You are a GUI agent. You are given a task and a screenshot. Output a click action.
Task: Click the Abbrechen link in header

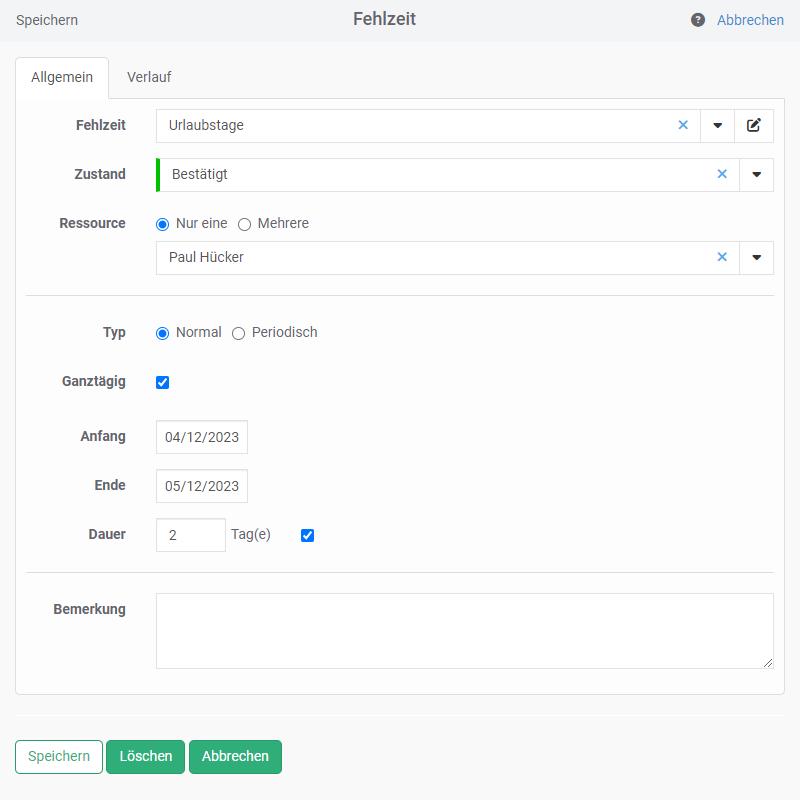tap(750, 20)
